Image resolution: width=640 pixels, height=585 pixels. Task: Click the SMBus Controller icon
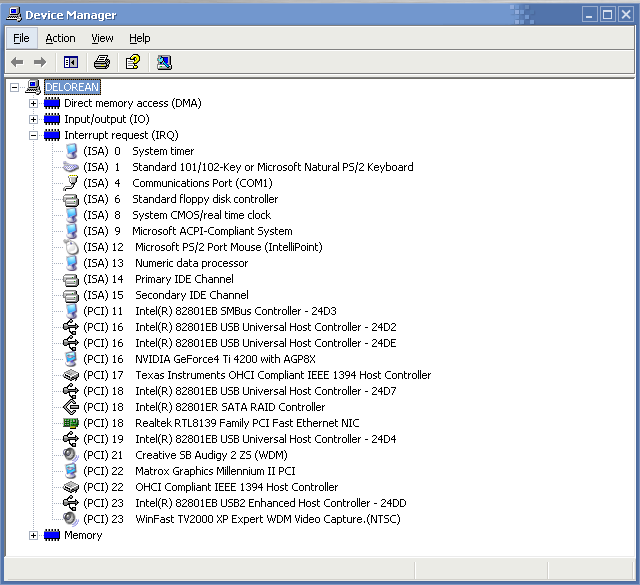click(x=71, y=311)
